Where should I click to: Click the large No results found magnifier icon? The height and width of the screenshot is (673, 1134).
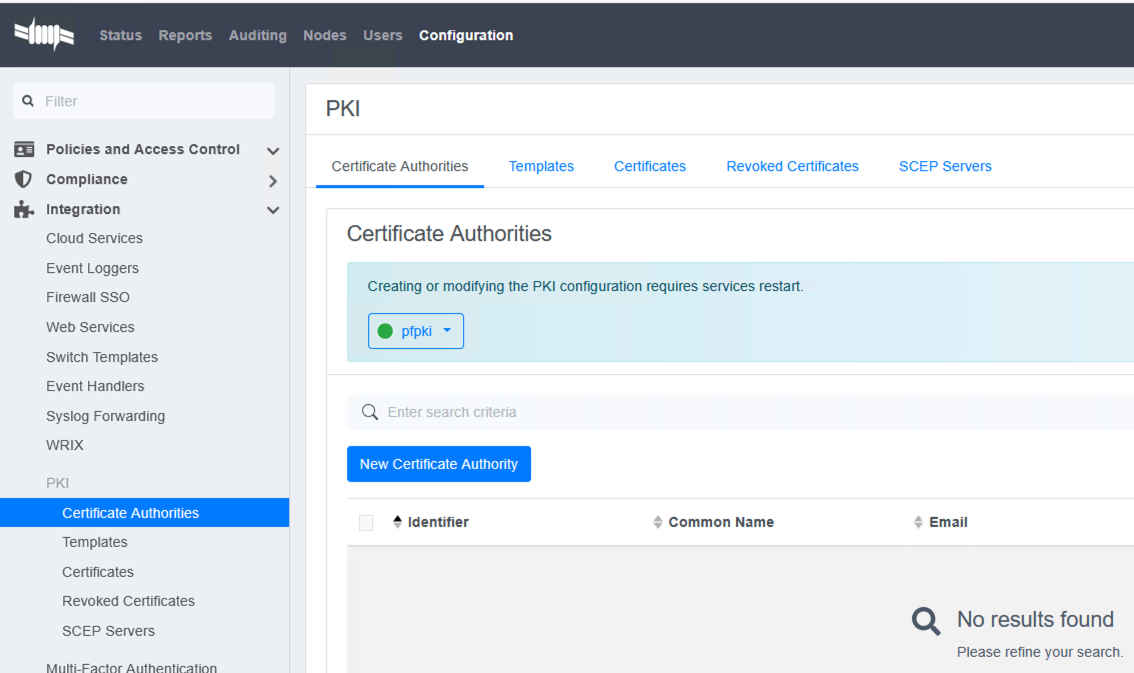pyautogui.click(x=925, y=620)
